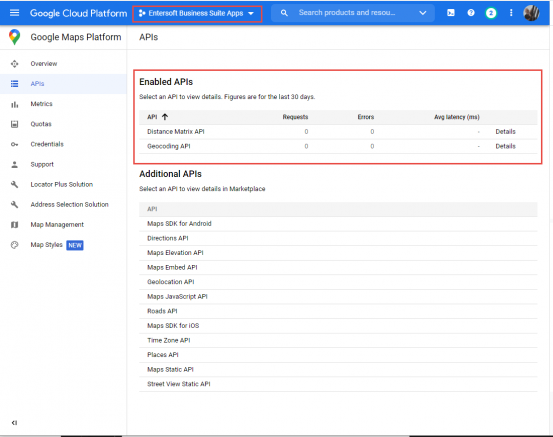The width and height of the screenshot is (553, 437).
Task: Select APIs in the sidebar
Action: (x=63, y=84)
